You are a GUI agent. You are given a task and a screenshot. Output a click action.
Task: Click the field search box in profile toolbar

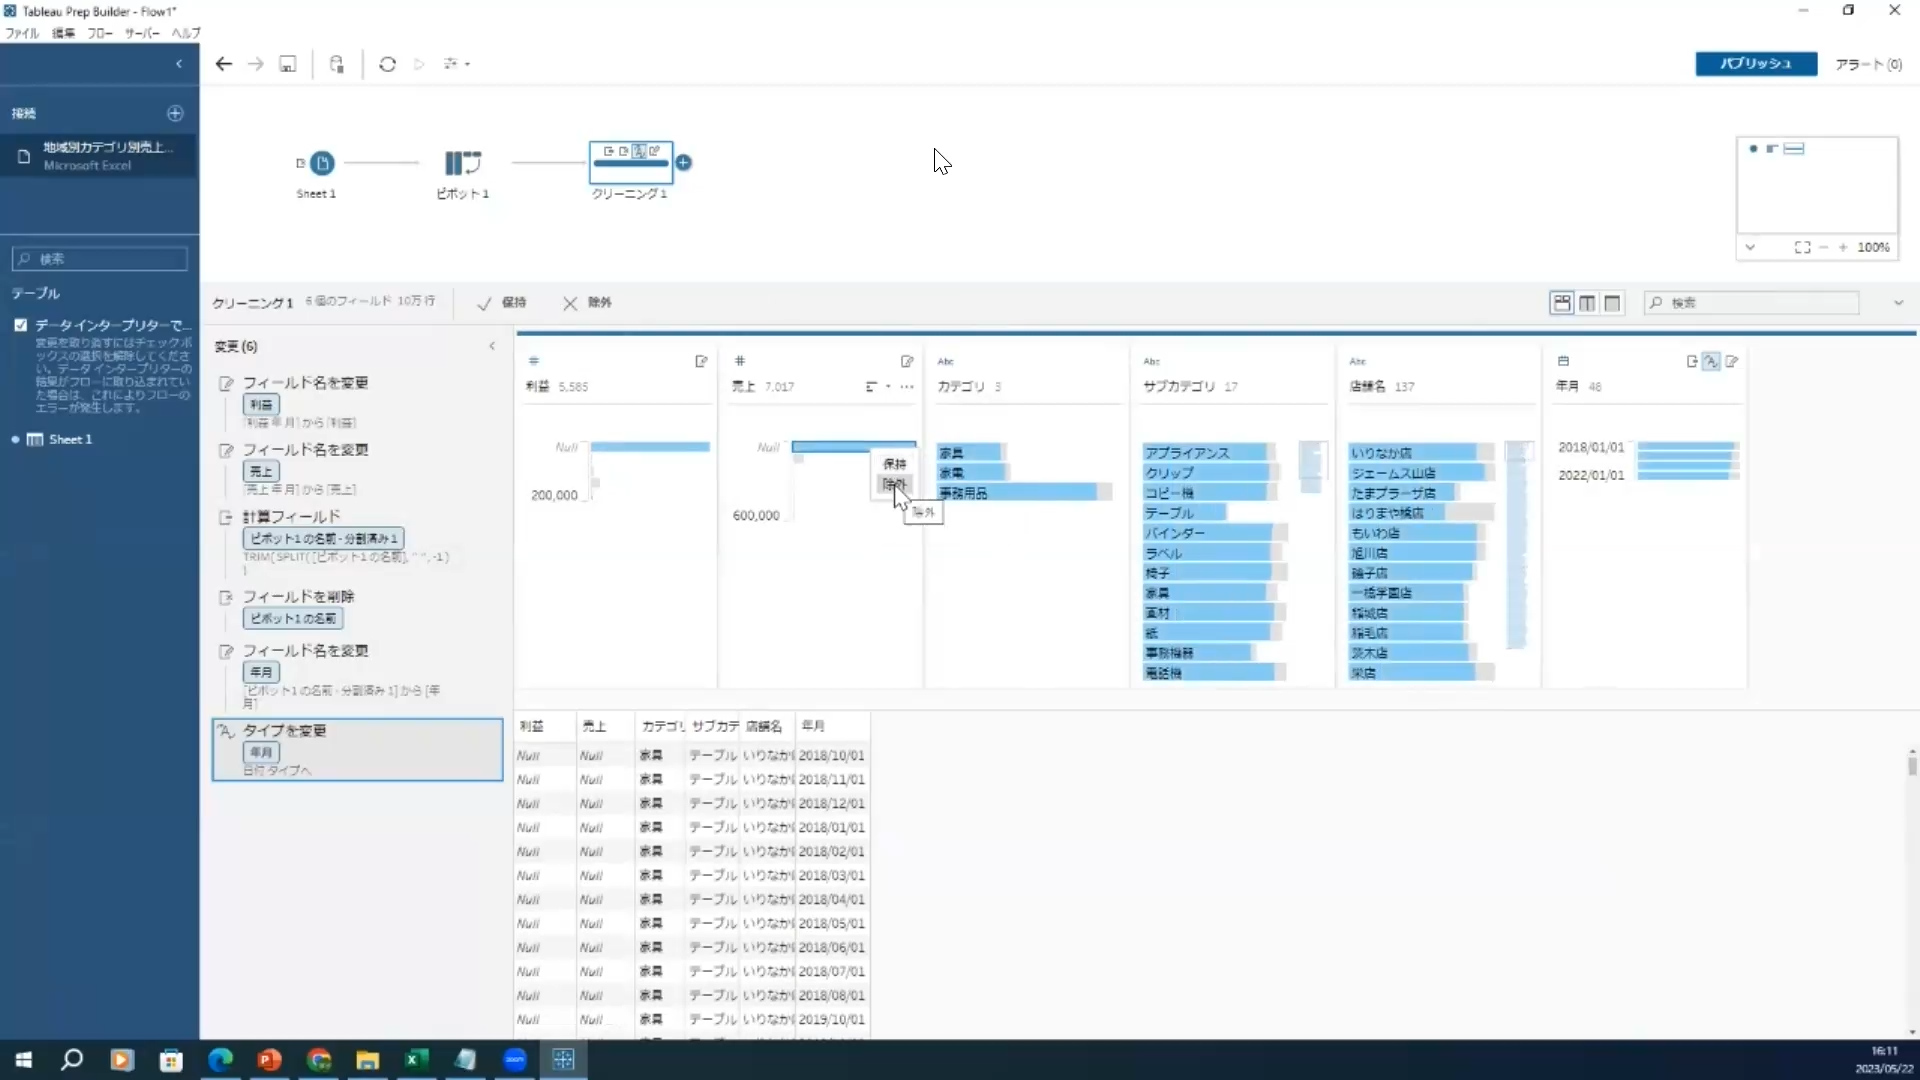click(1752, 303)
